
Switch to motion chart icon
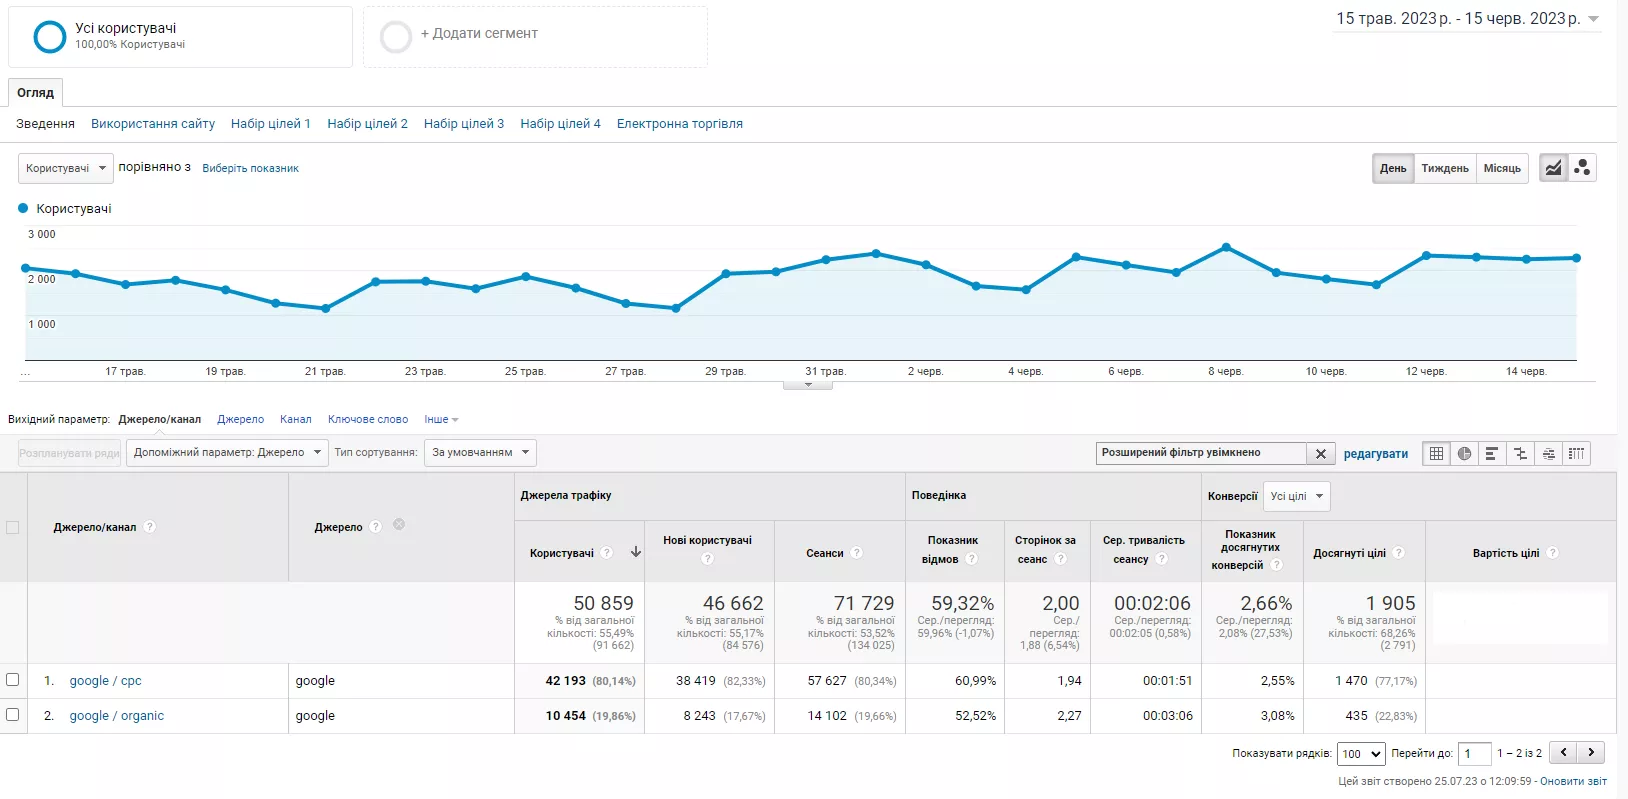coord(1582,168)
